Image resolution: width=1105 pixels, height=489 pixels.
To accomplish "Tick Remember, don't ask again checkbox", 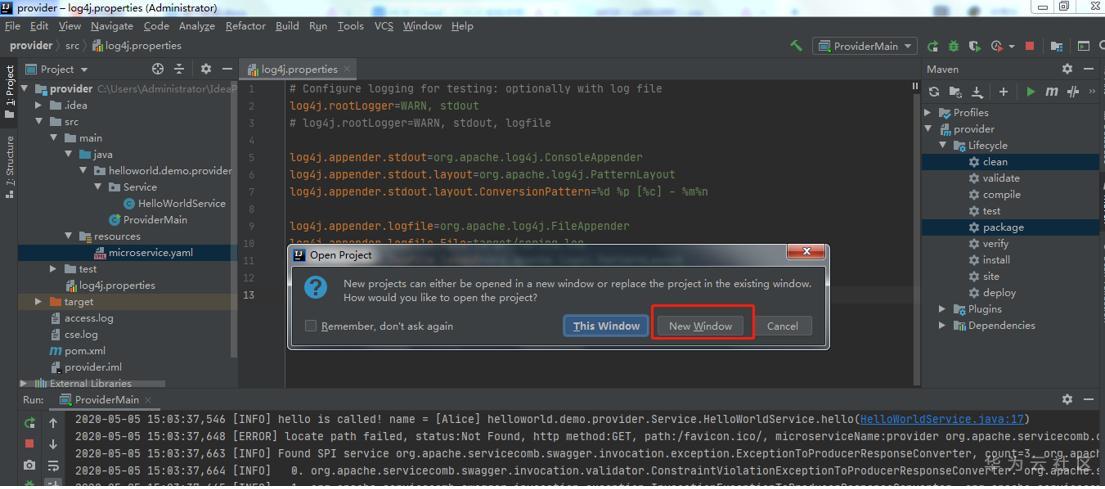I will click(311, 326).
